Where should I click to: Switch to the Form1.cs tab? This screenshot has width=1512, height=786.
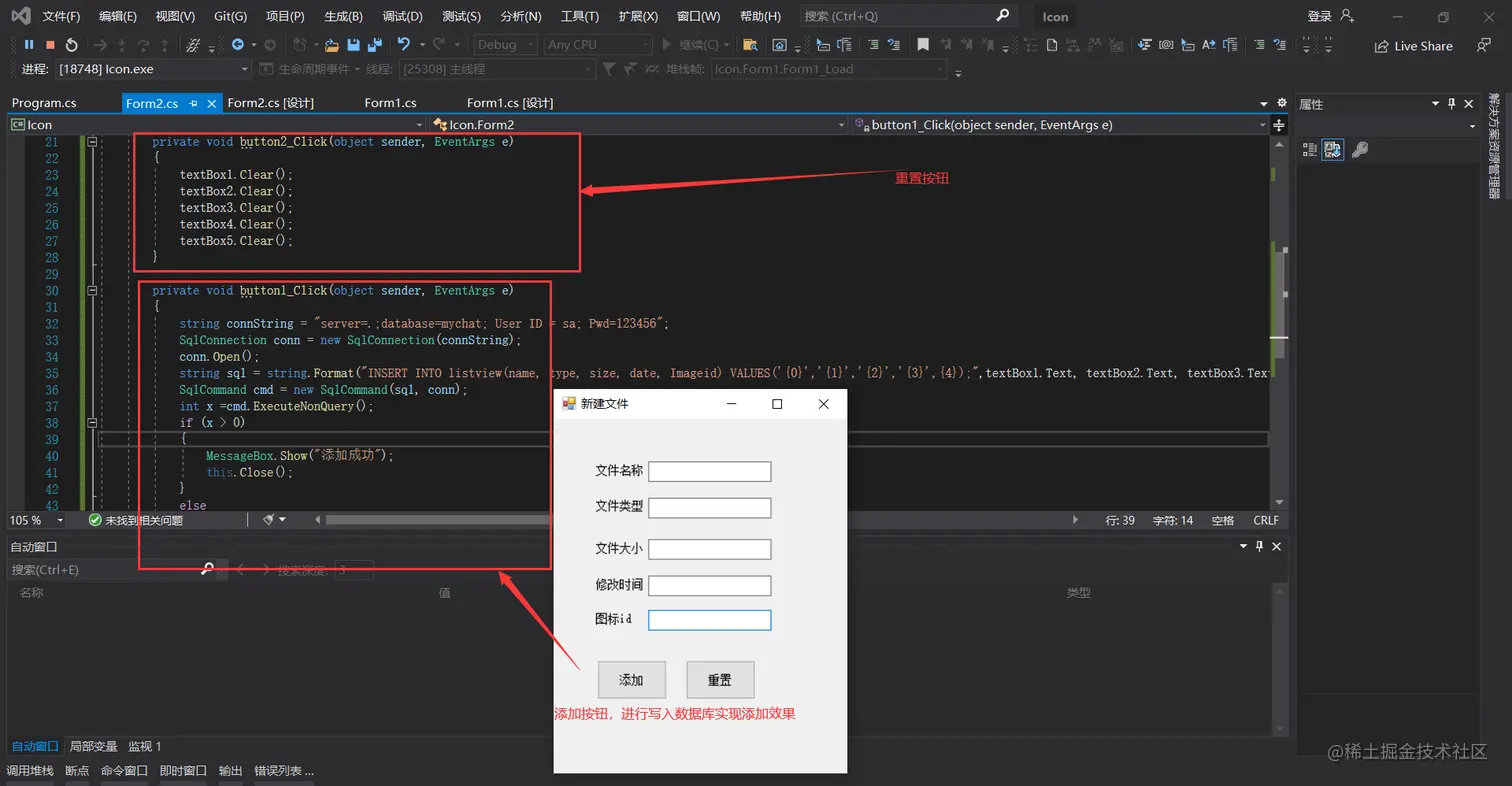point(390,103)
